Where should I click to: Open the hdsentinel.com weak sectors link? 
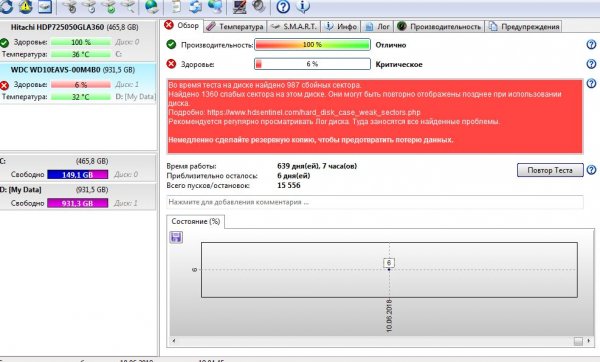pos(314,113)
